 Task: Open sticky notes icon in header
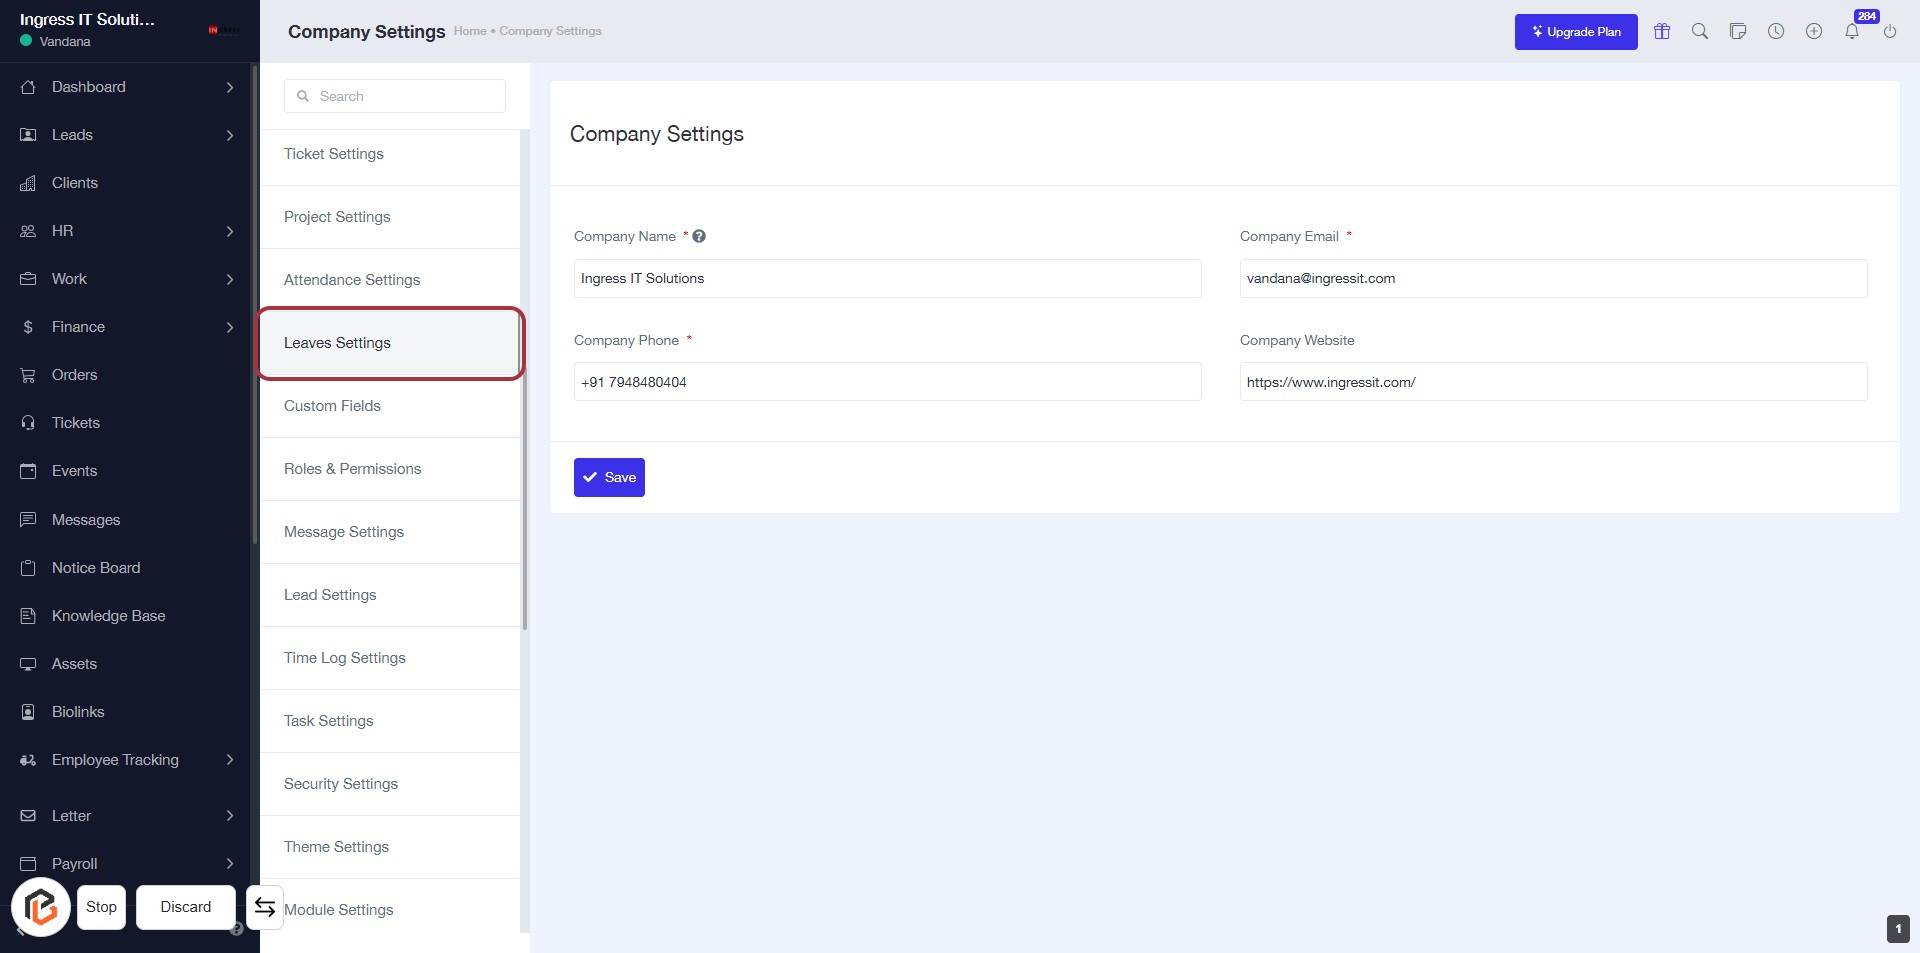(1738, 31)
